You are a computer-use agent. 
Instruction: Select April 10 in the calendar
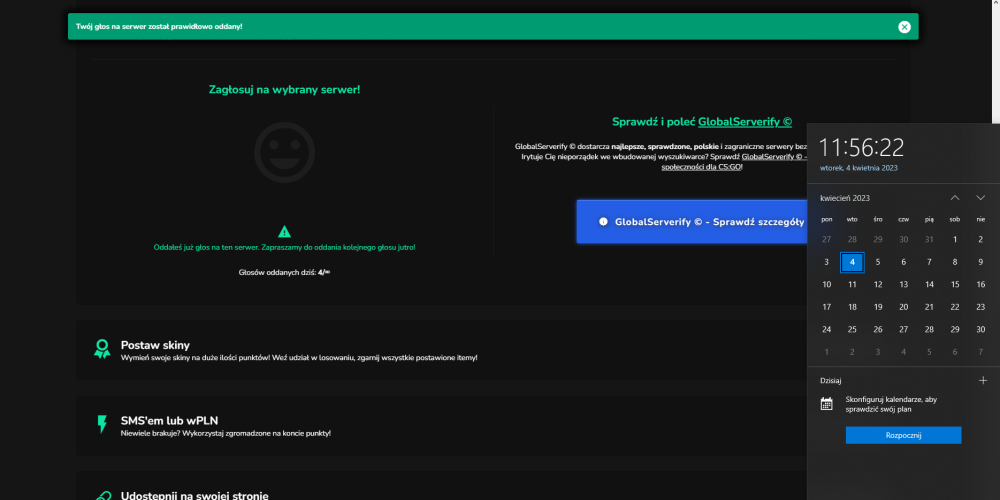click(827, 284)
